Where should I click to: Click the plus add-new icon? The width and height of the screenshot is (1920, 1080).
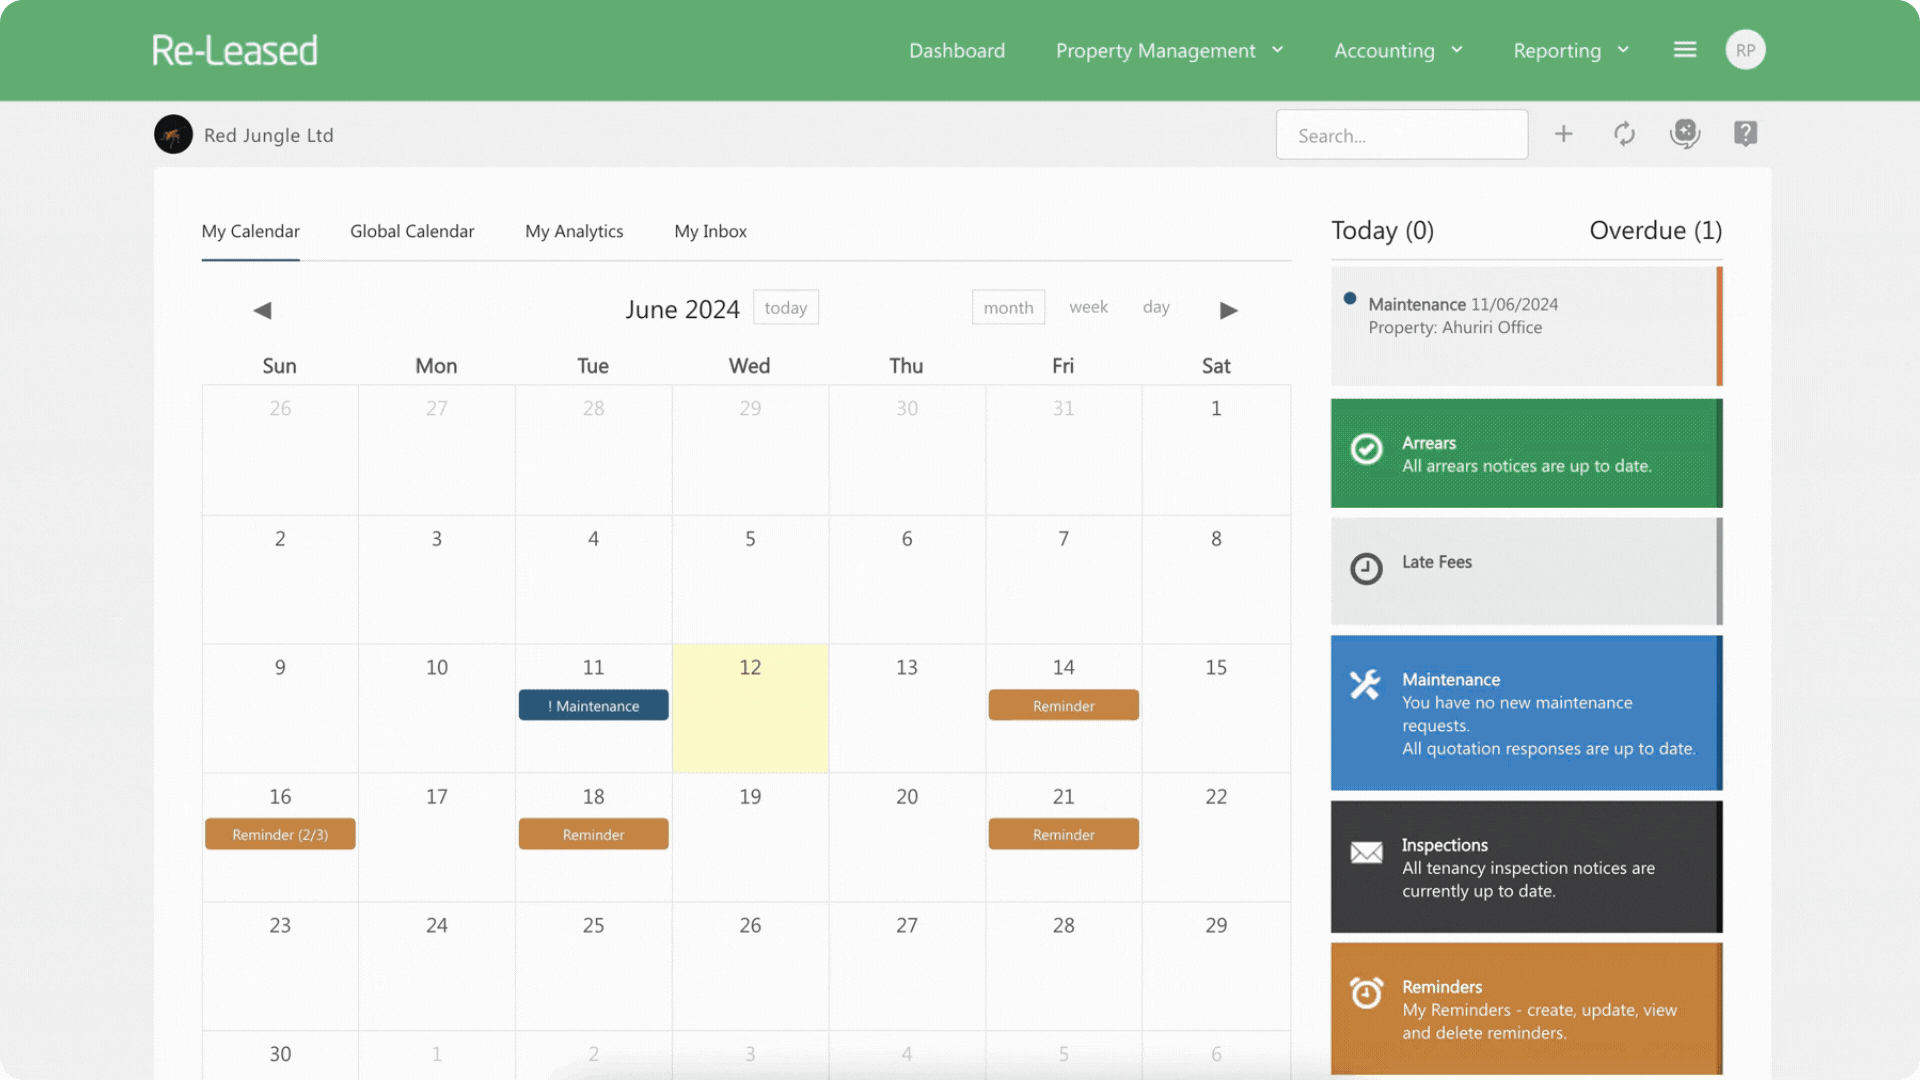(x=1563, y=134)
